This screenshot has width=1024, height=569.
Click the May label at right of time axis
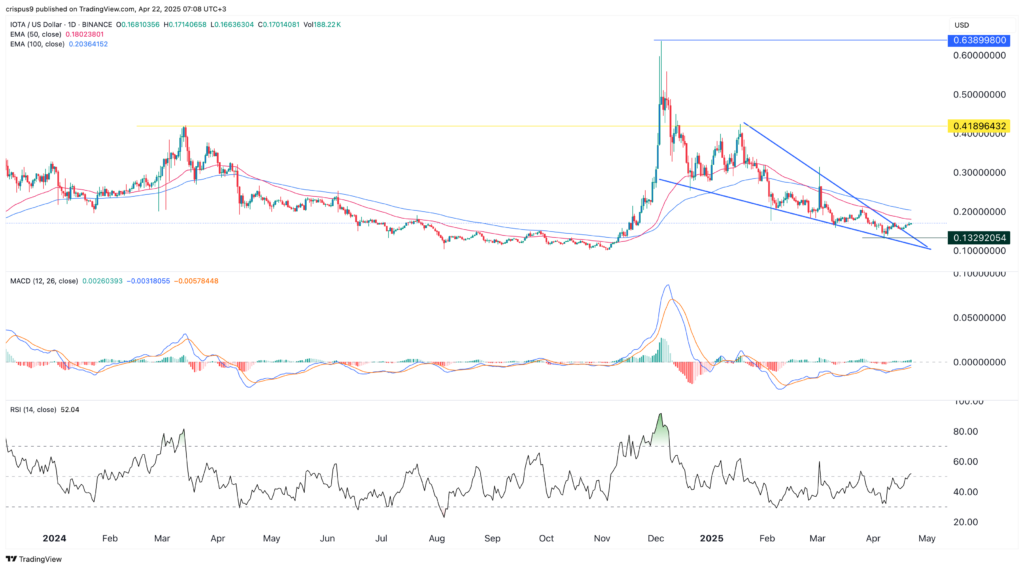coord(927,538)
